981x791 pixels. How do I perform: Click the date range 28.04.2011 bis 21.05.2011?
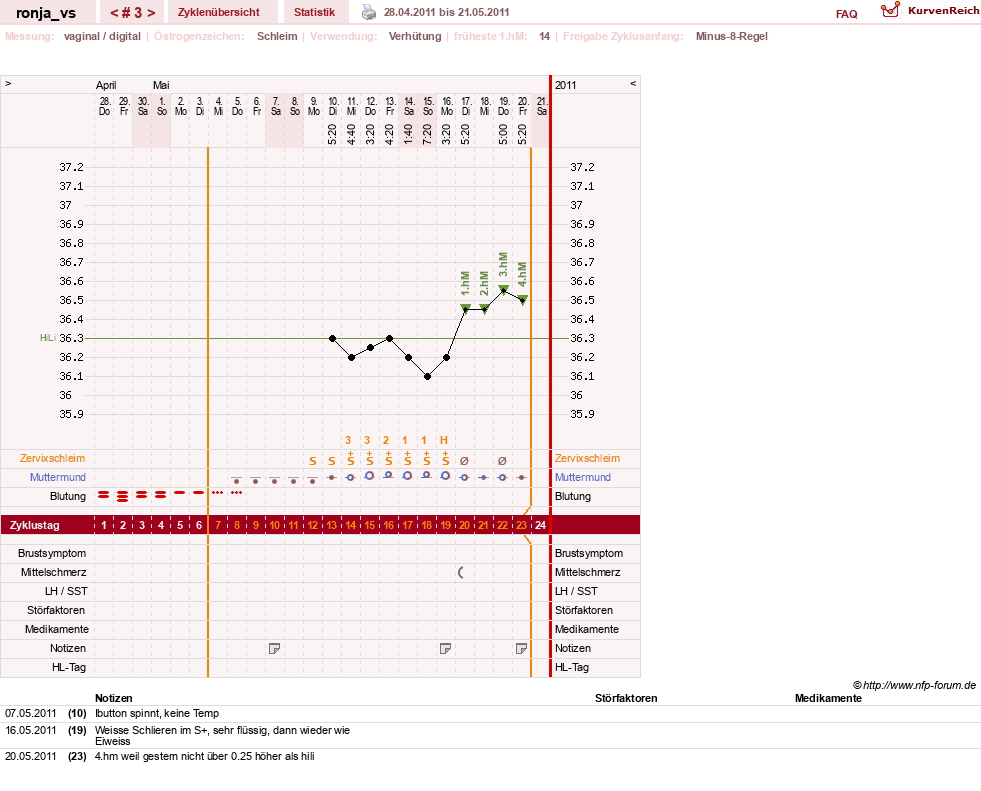[446, 12]
